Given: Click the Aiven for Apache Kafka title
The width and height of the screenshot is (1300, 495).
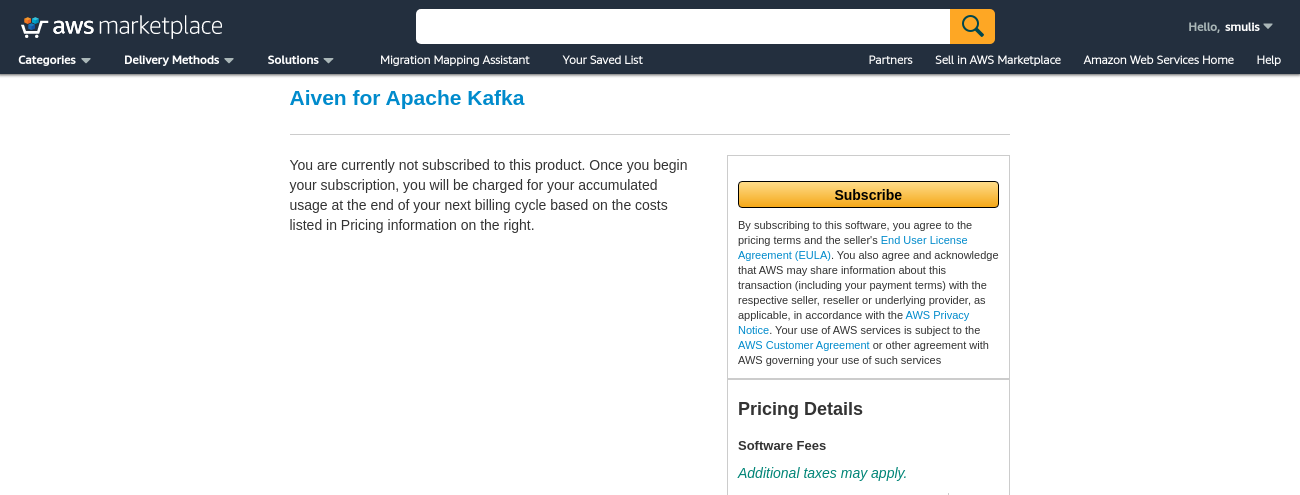Looking at the screenshot, I should click(407, 98).
